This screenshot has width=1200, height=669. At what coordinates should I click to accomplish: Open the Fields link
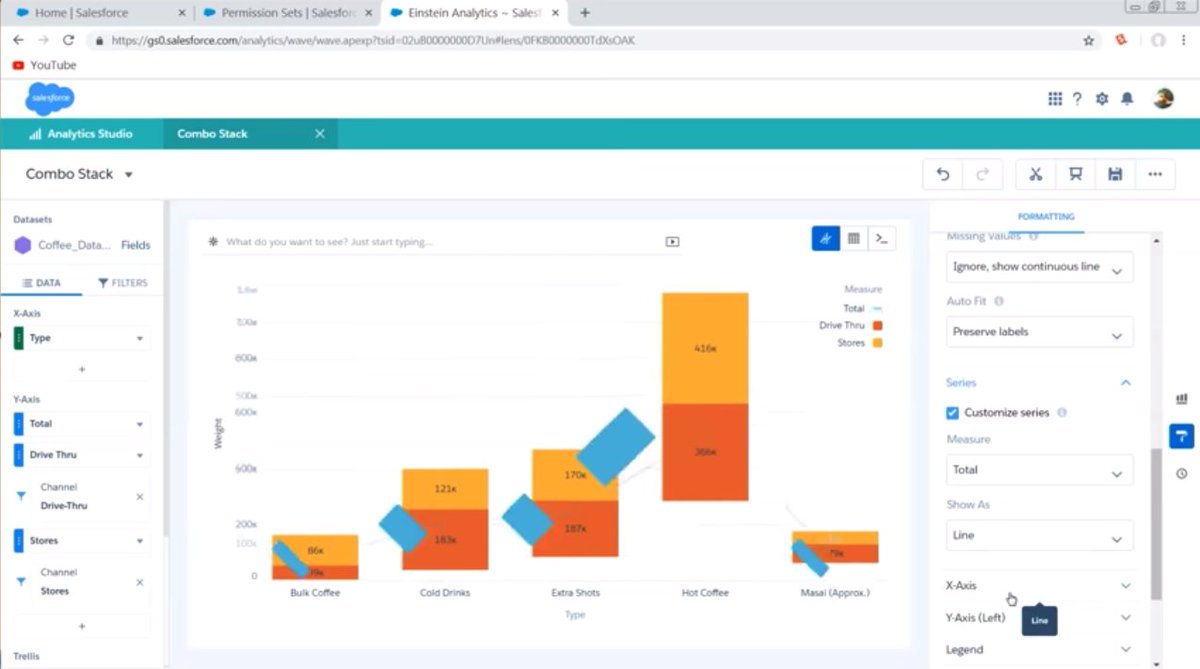[136, 245]
